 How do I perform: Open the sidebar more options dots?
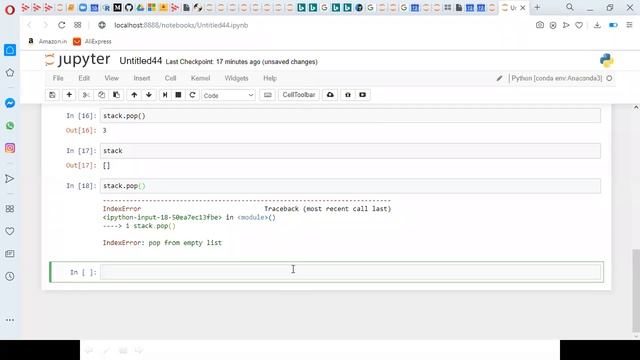tap(10, 320)
